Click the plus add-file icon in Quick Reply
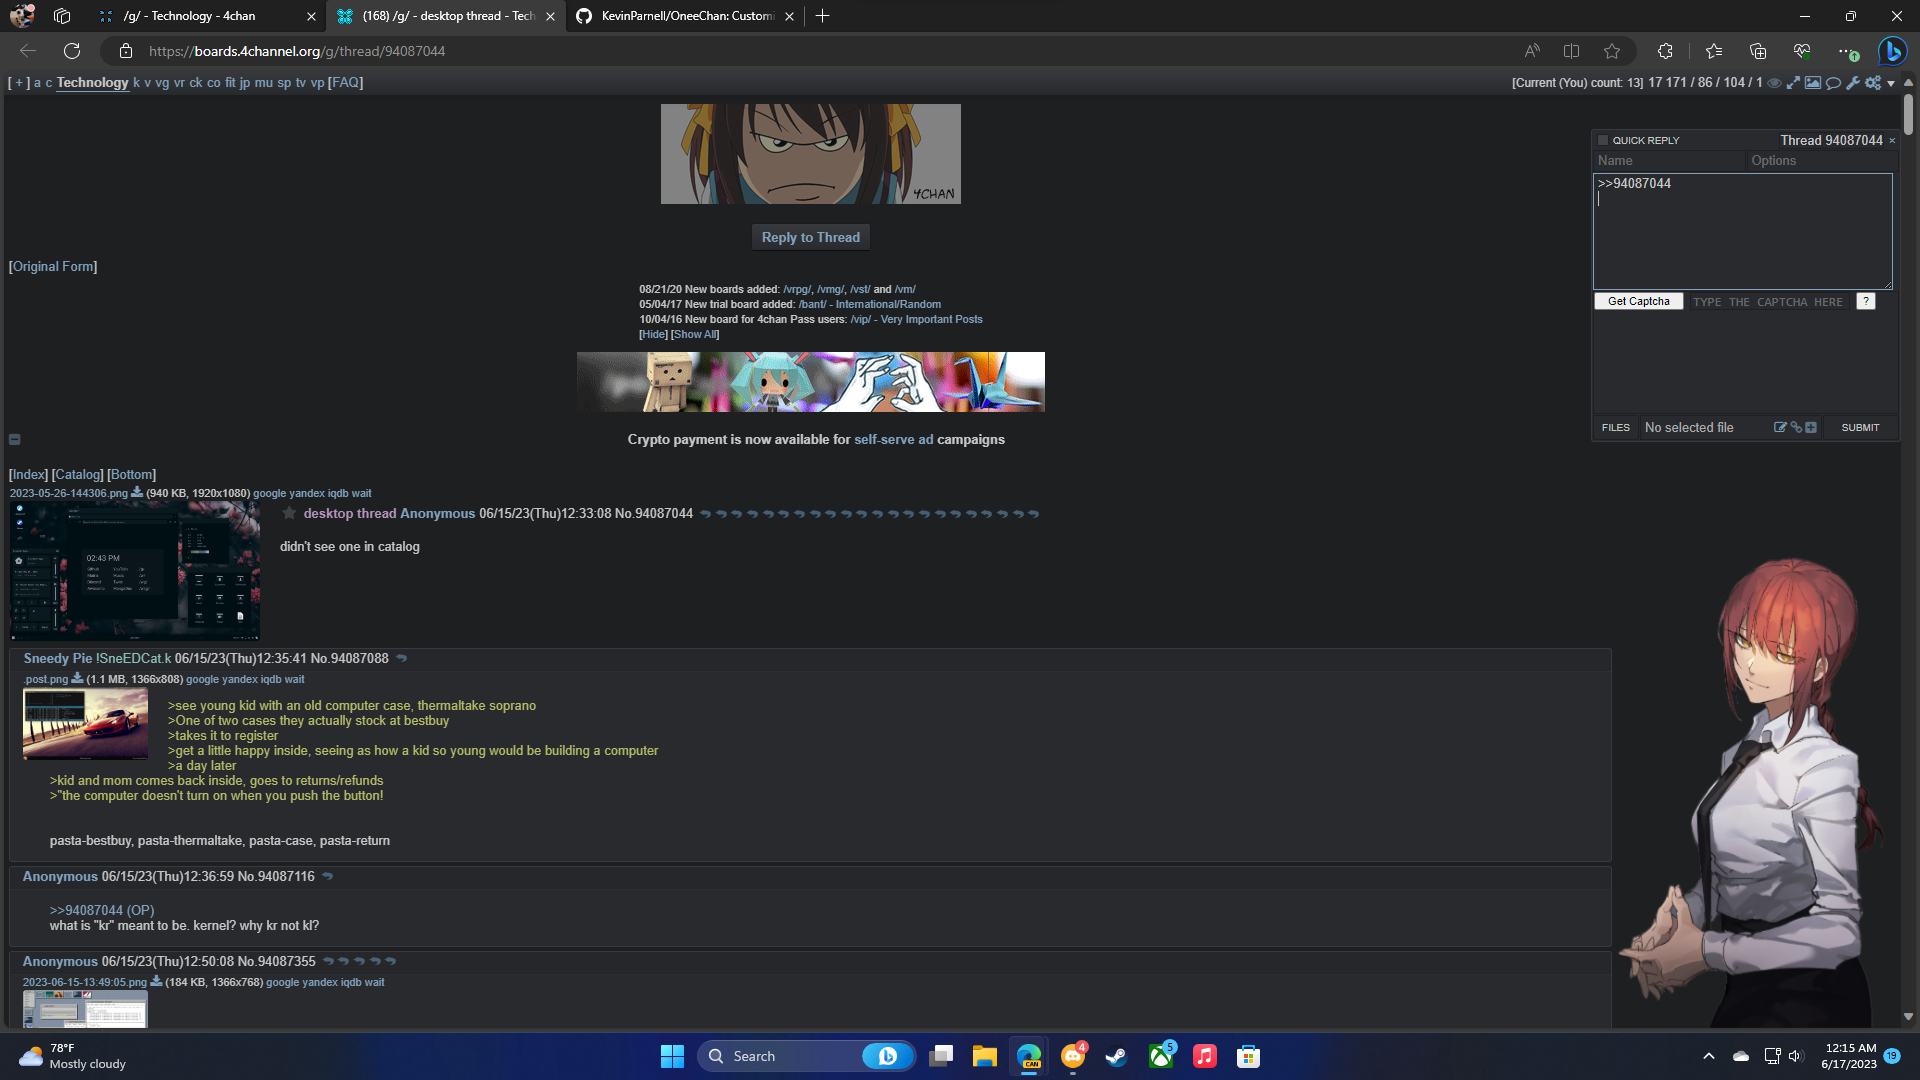1920x1080 pixels. click(x=1811, y=427)
